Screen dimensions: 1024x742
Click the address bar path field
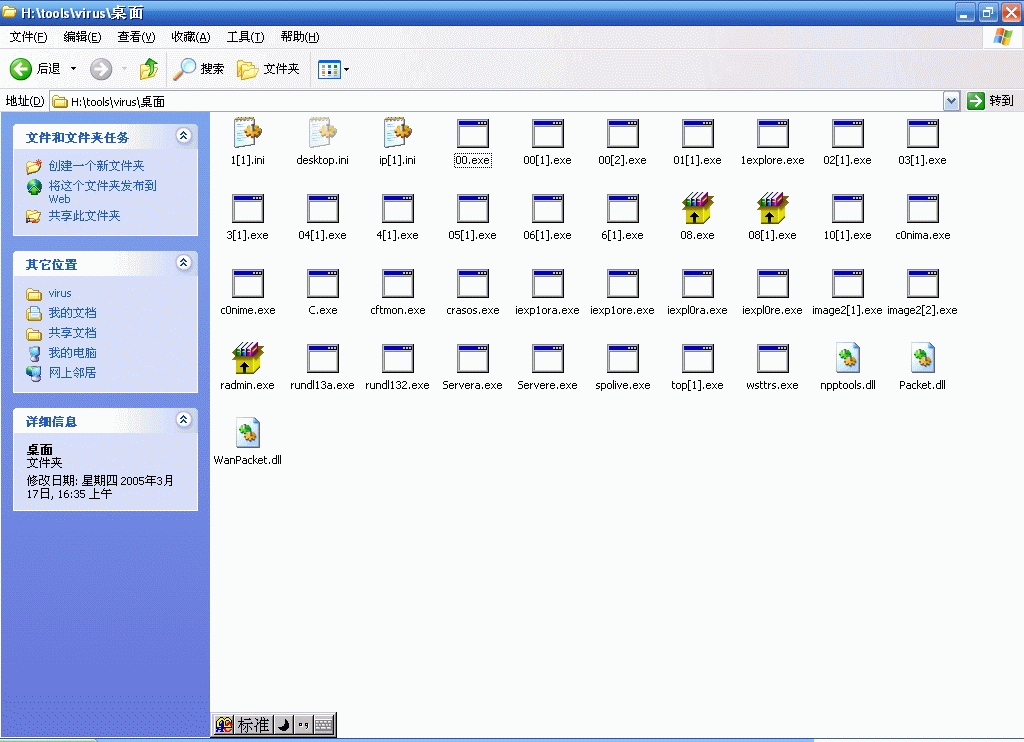point(496,101)
